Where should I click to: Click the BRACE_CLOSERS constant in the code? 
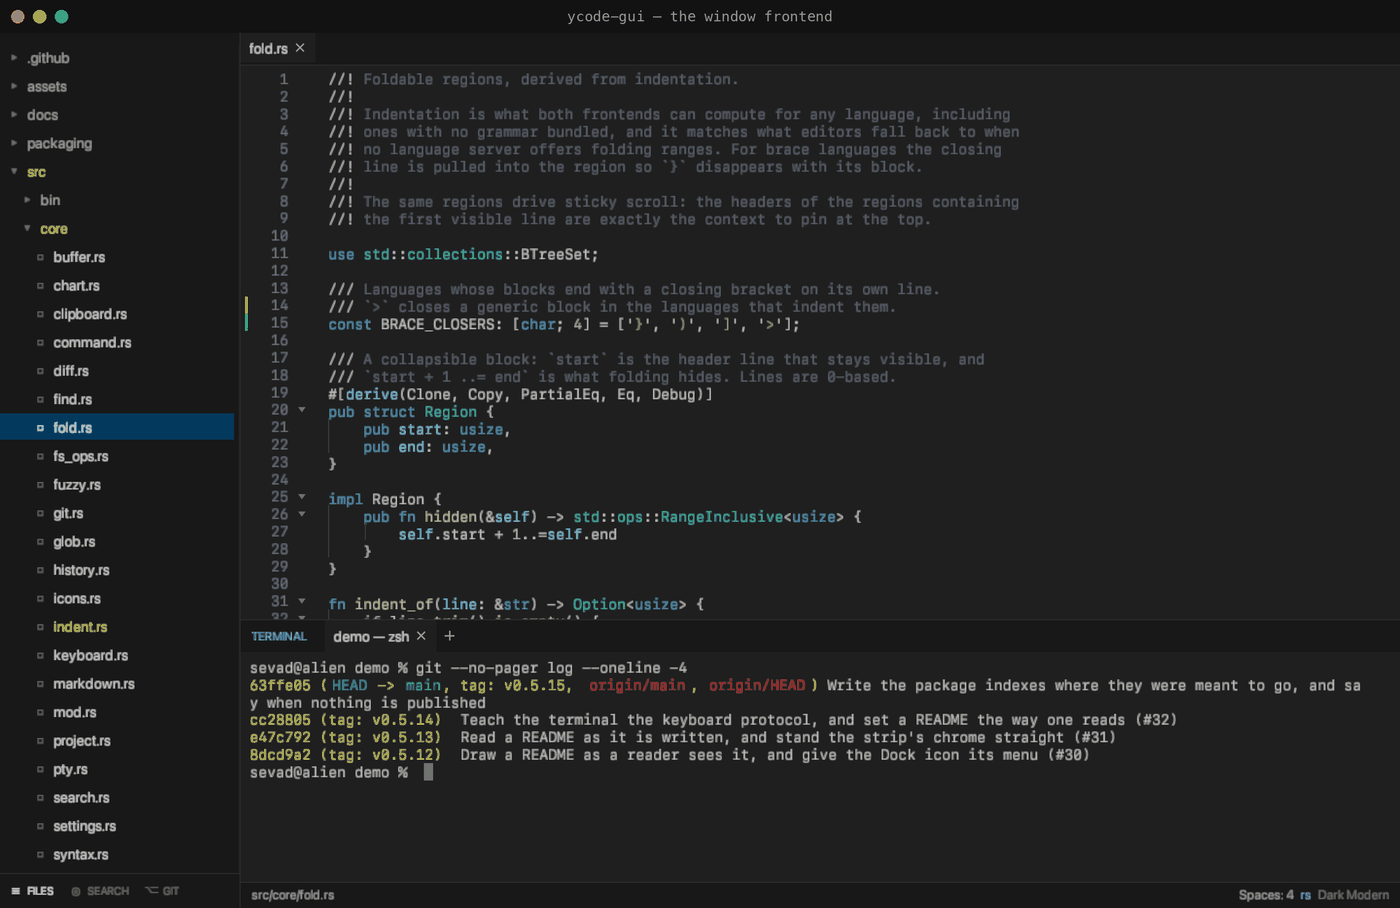pos(437,324)
